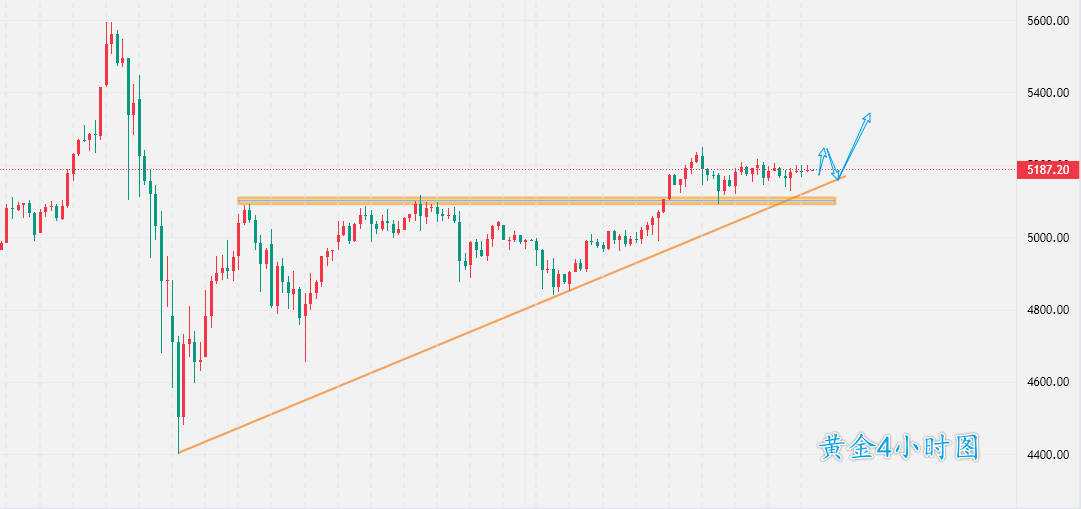This screenshot has width=1081, height=509.
Task: Click the 5000.00 price axis label
Action: point(1048,238)
